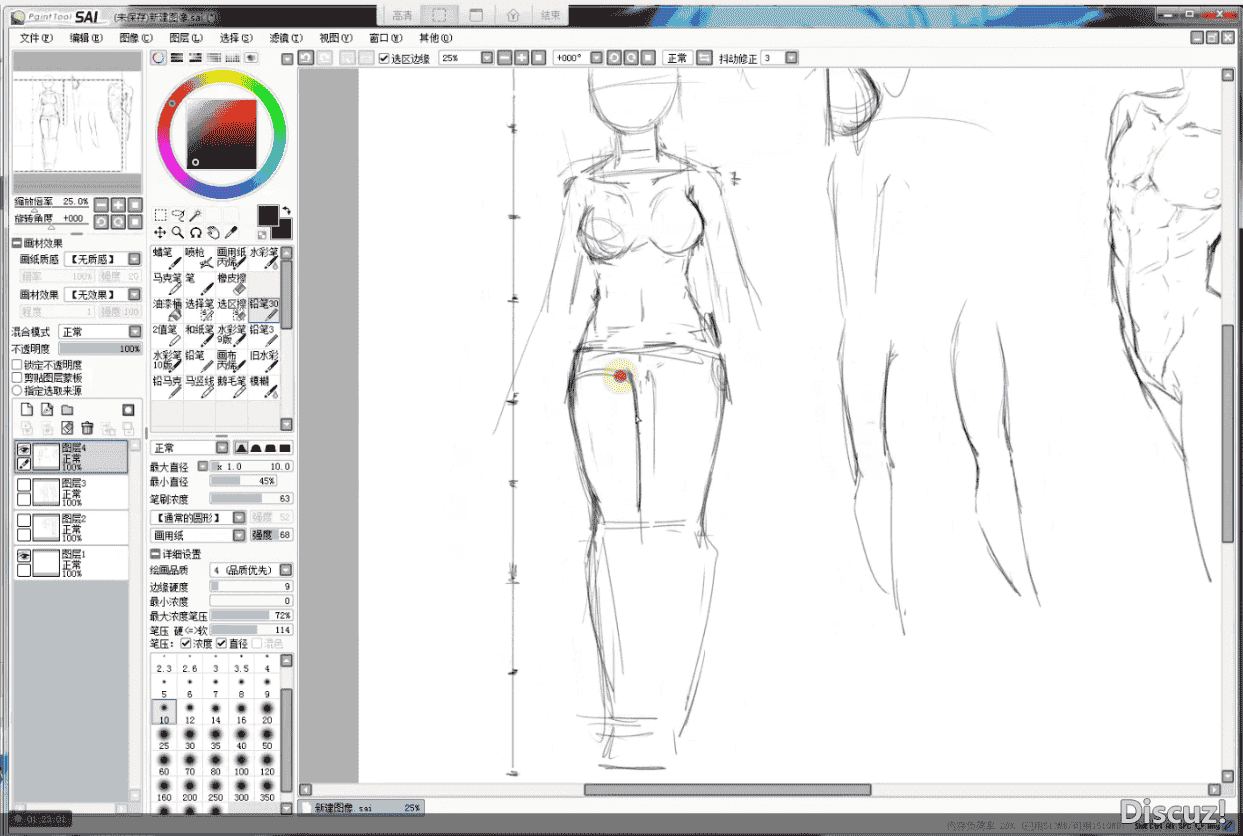Open the 混合模式 blend mode dropdown
The height and width of the screenshot is (836, 1243).
100,332
